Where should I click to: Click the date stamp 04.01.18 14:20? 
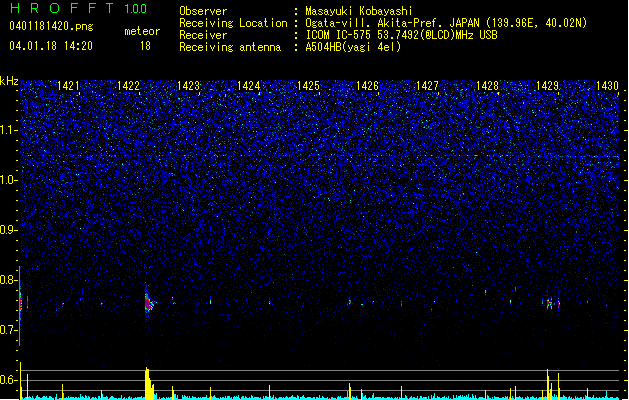(51, 46)
